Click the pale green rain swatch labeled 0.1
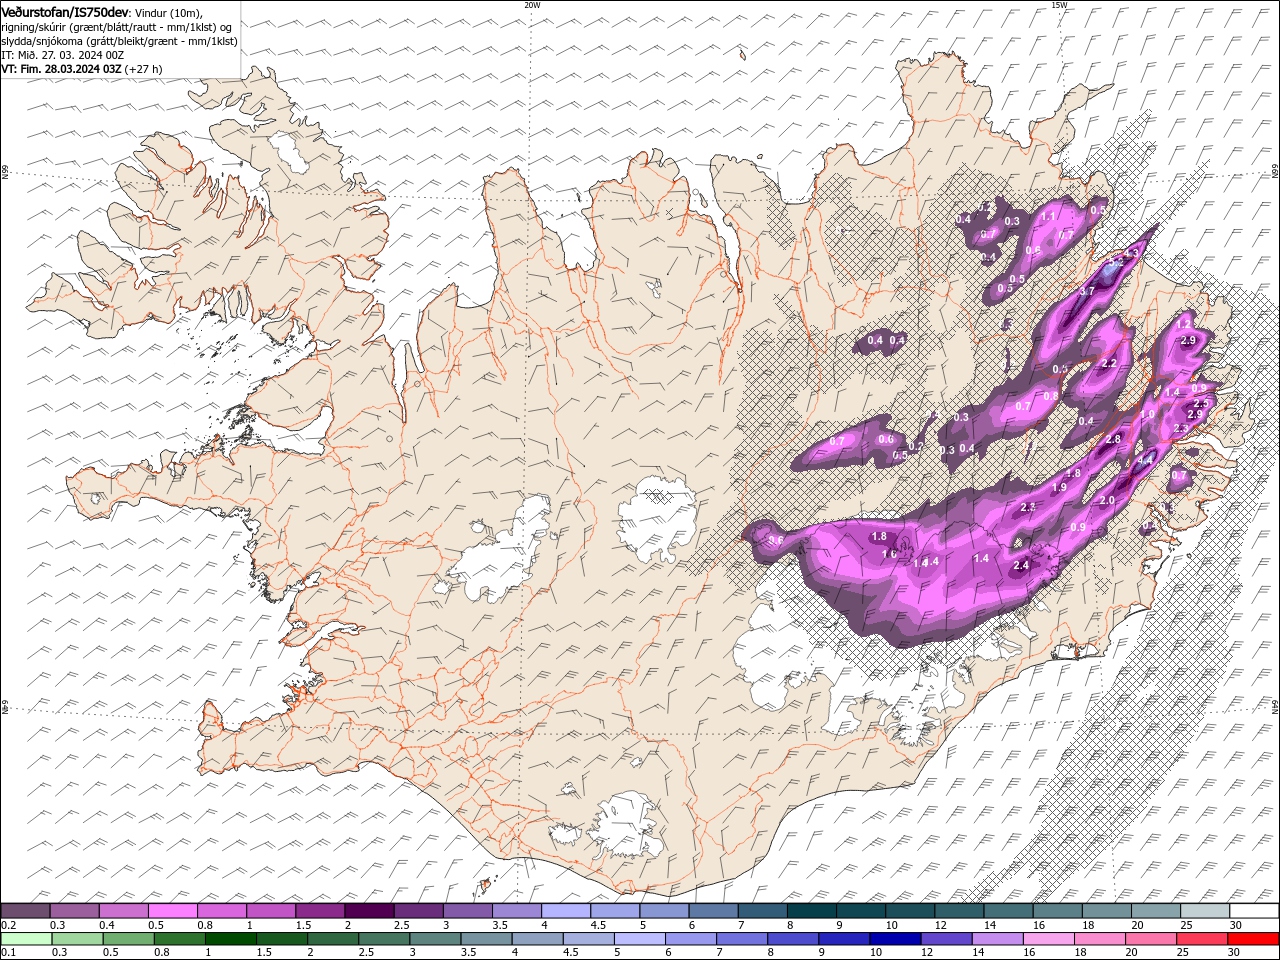This screenshot has width=1280, height=960. click(26, 939)
